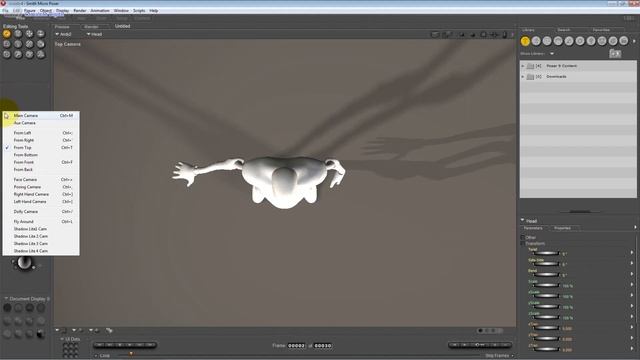Select From Front camera view
Screen dimensions: 640x360
[41, 162]
